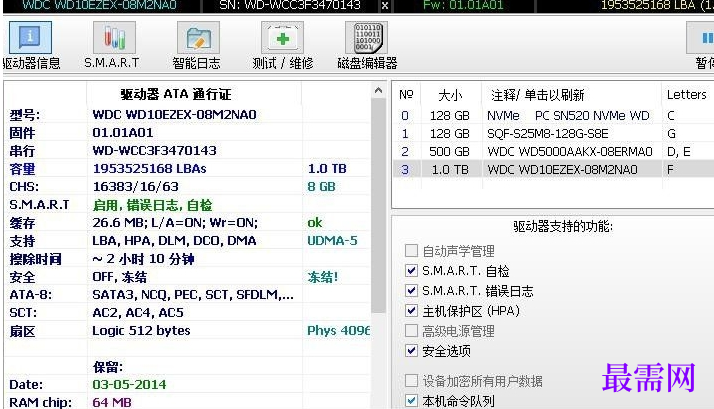This screenshot has height=409, width=714.
Task: Select drive 3 WDC WD10EZEX-08M2NA0 row
Action: tap(553, 169)
